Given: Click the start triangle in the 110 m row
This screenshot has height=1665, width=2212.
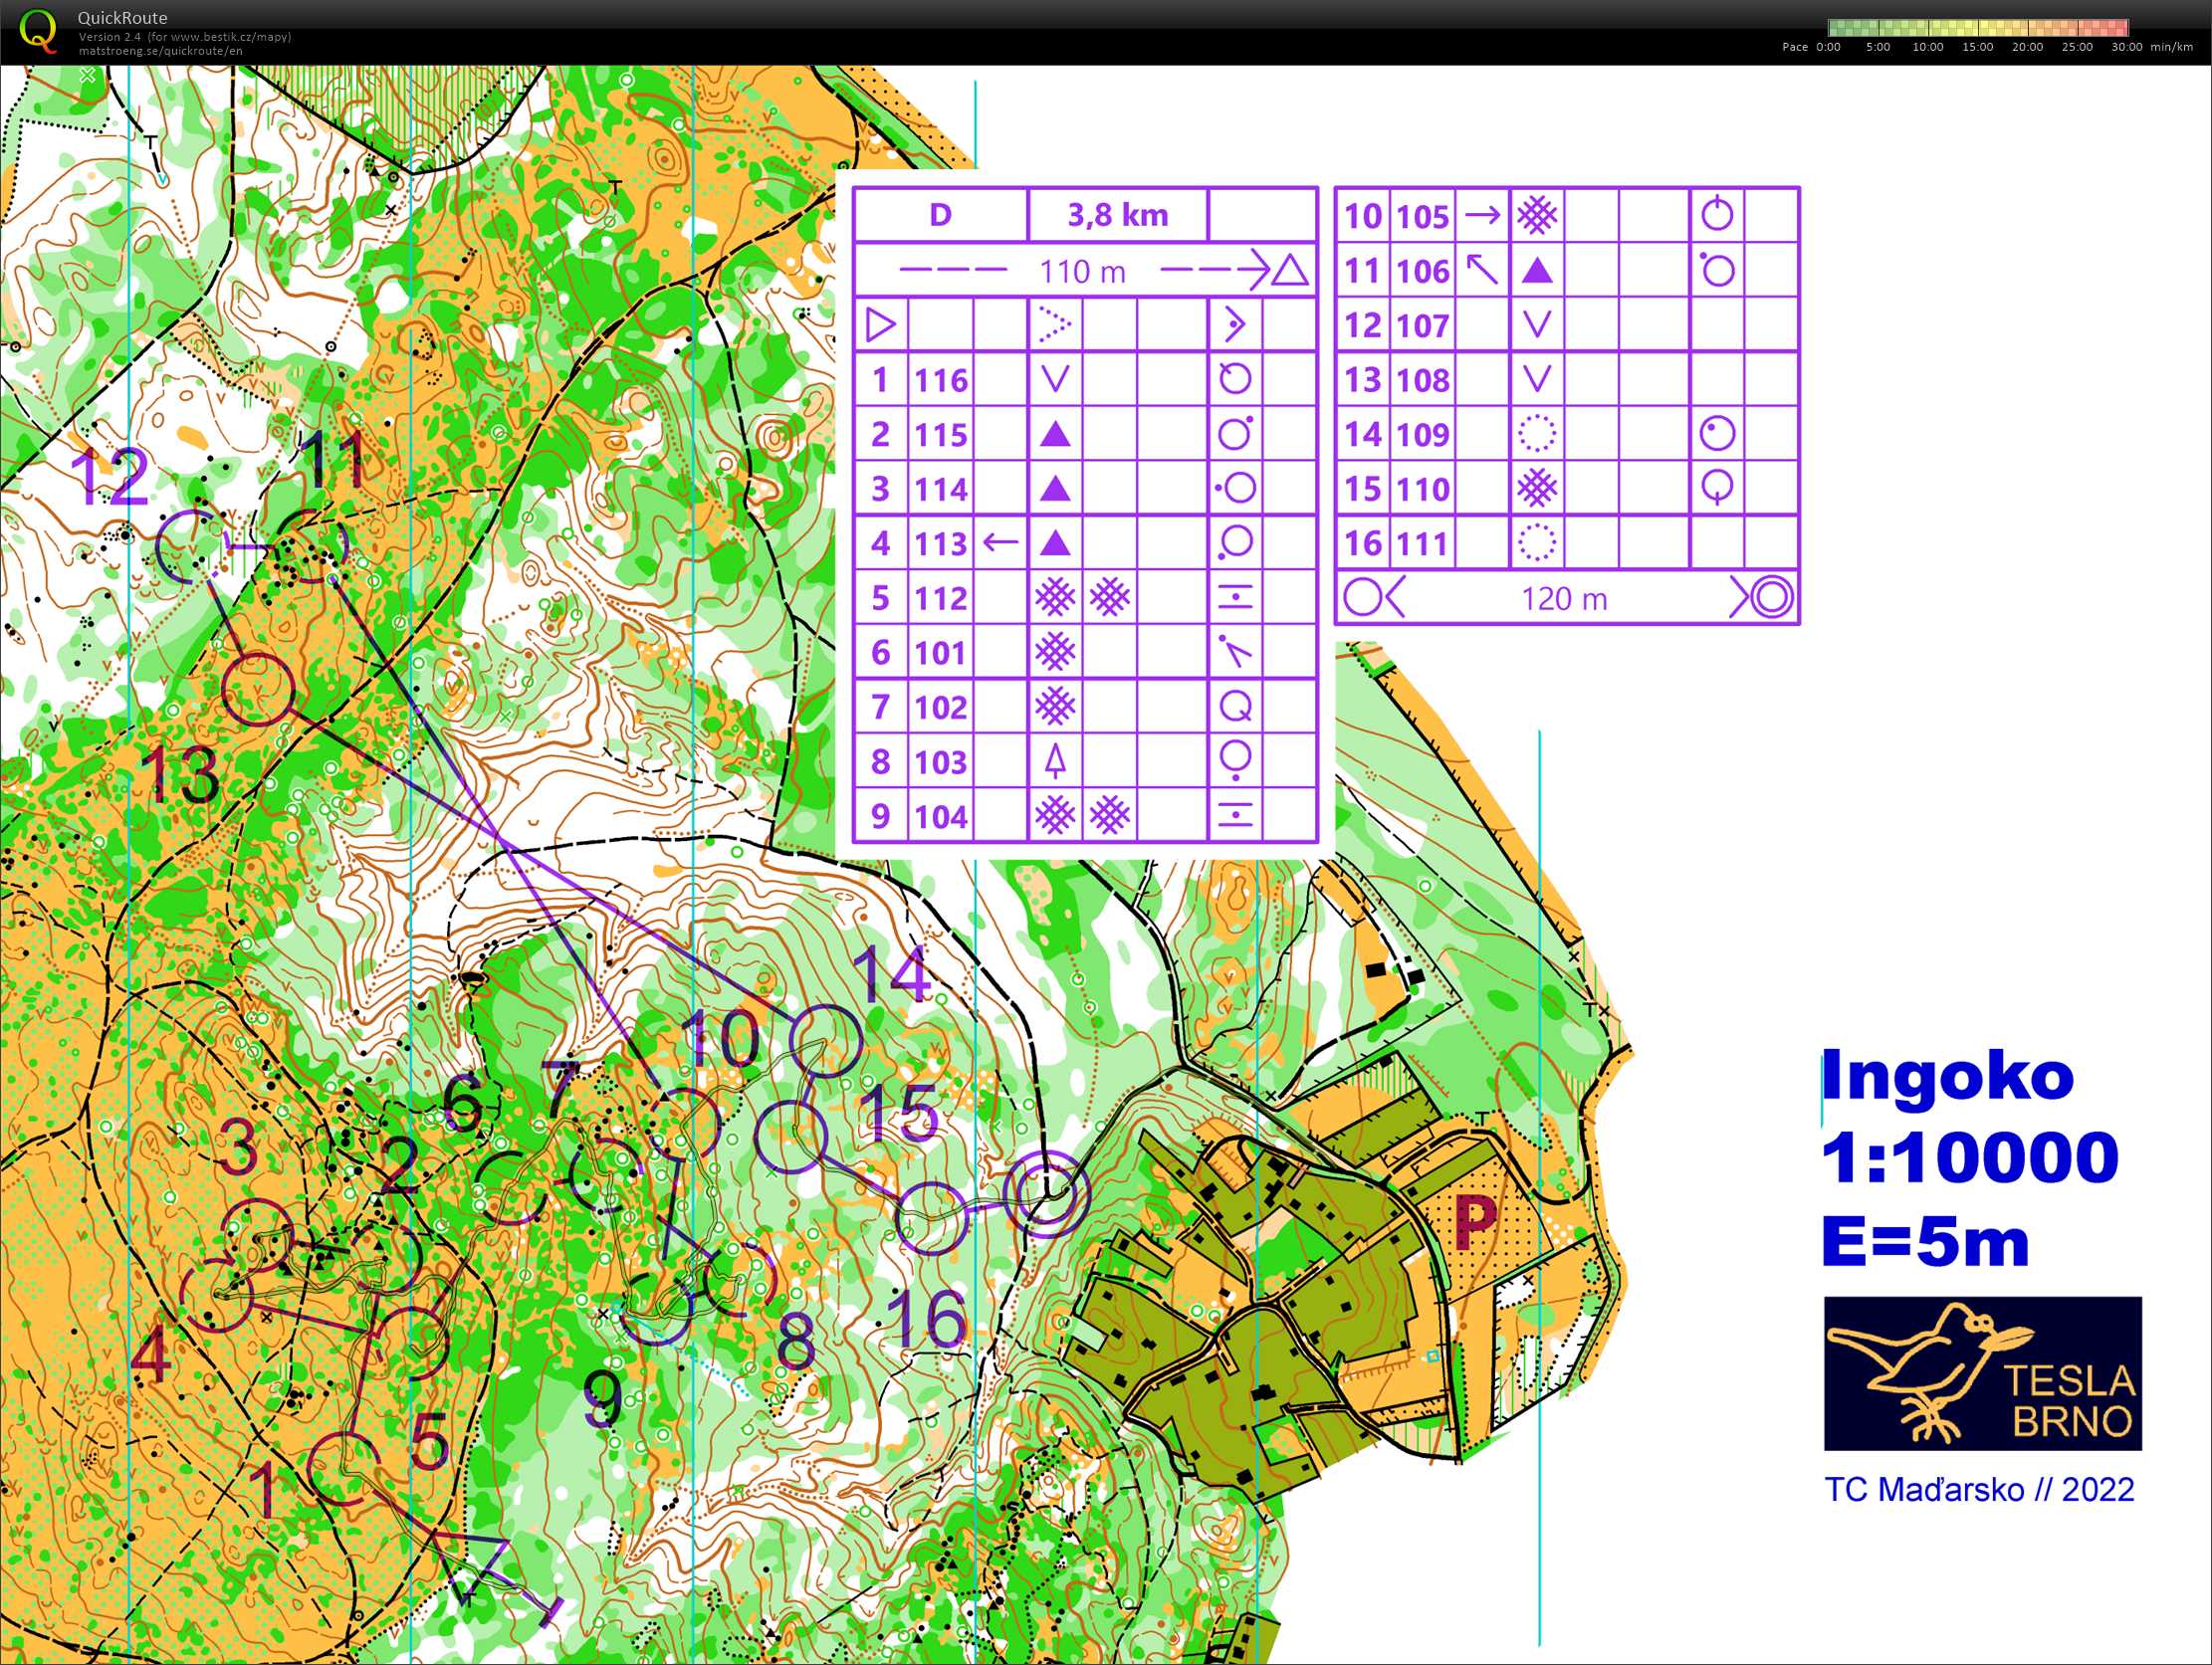Looking at the screenshot, I should pos(1291,271).
